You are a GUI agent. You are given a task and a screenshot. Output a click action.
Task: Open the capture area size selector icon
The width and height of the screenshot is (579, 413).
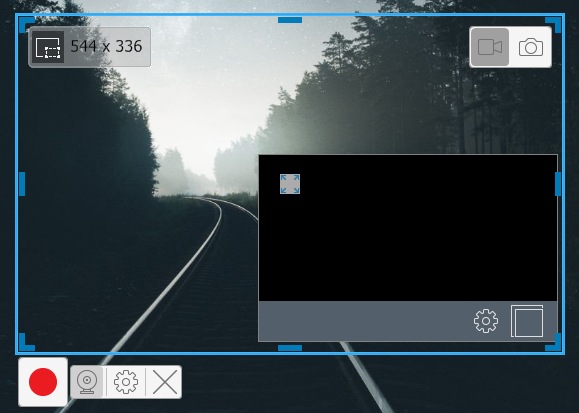[x=48, y=47]
